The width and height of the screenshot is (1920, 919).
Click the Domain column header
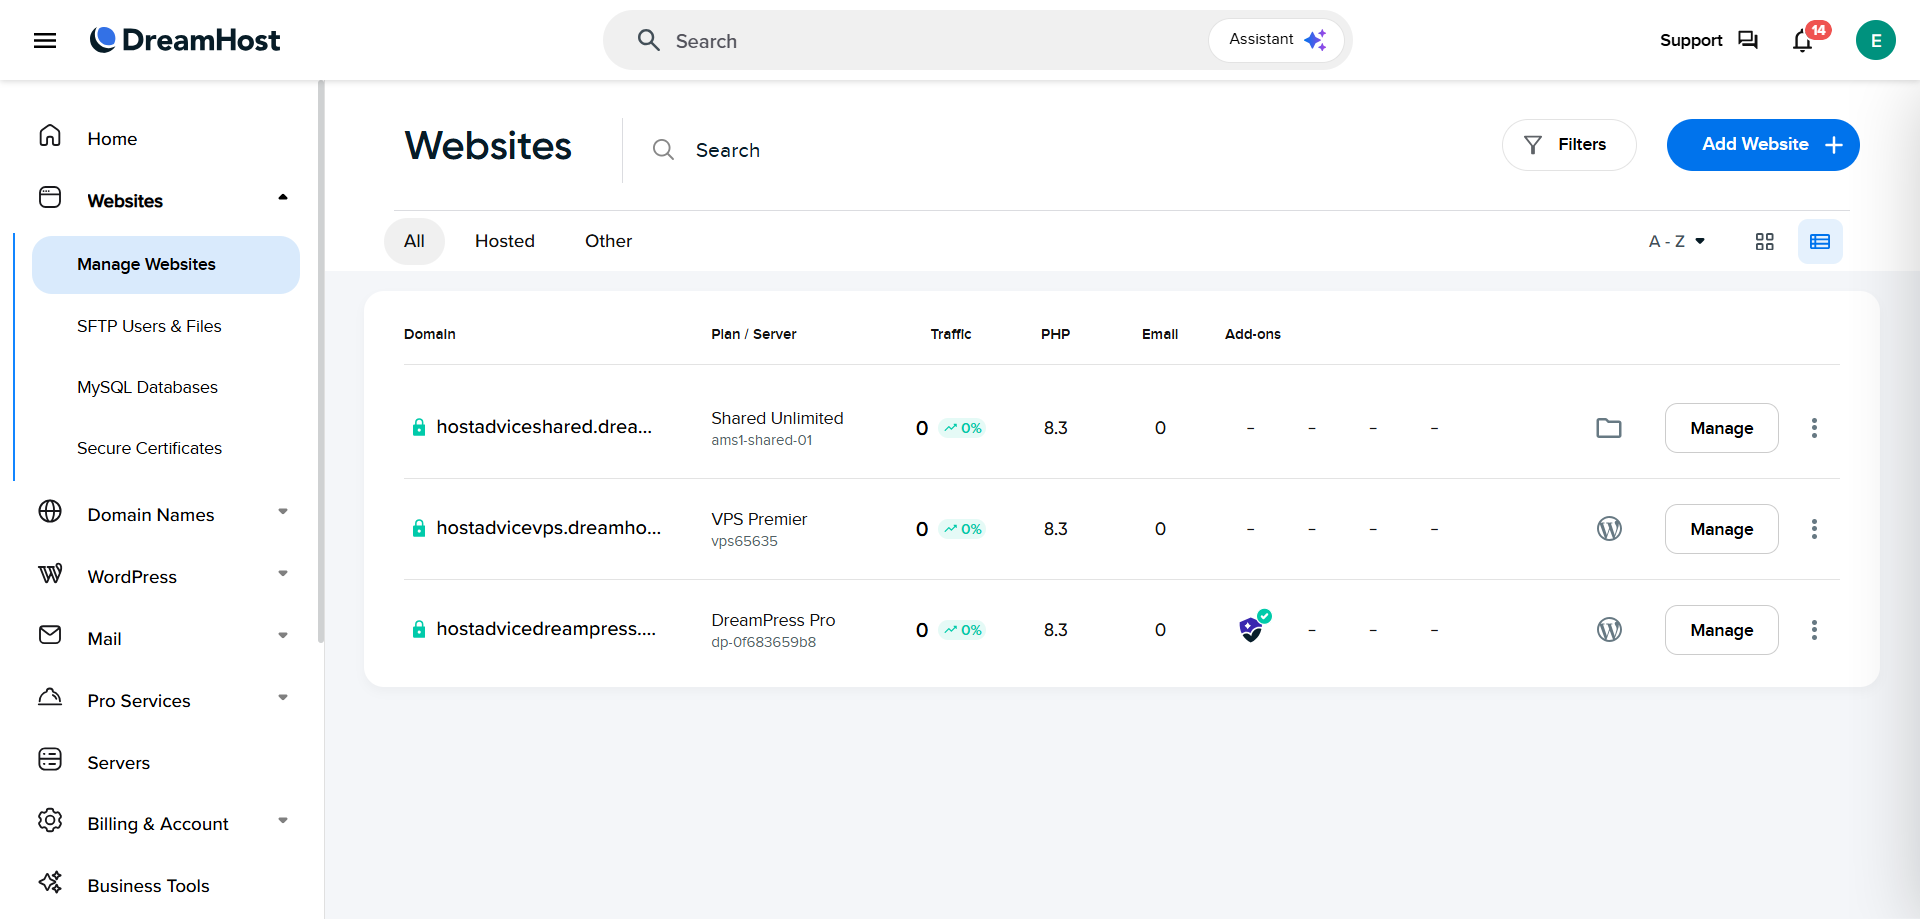(x=430, y=334)
